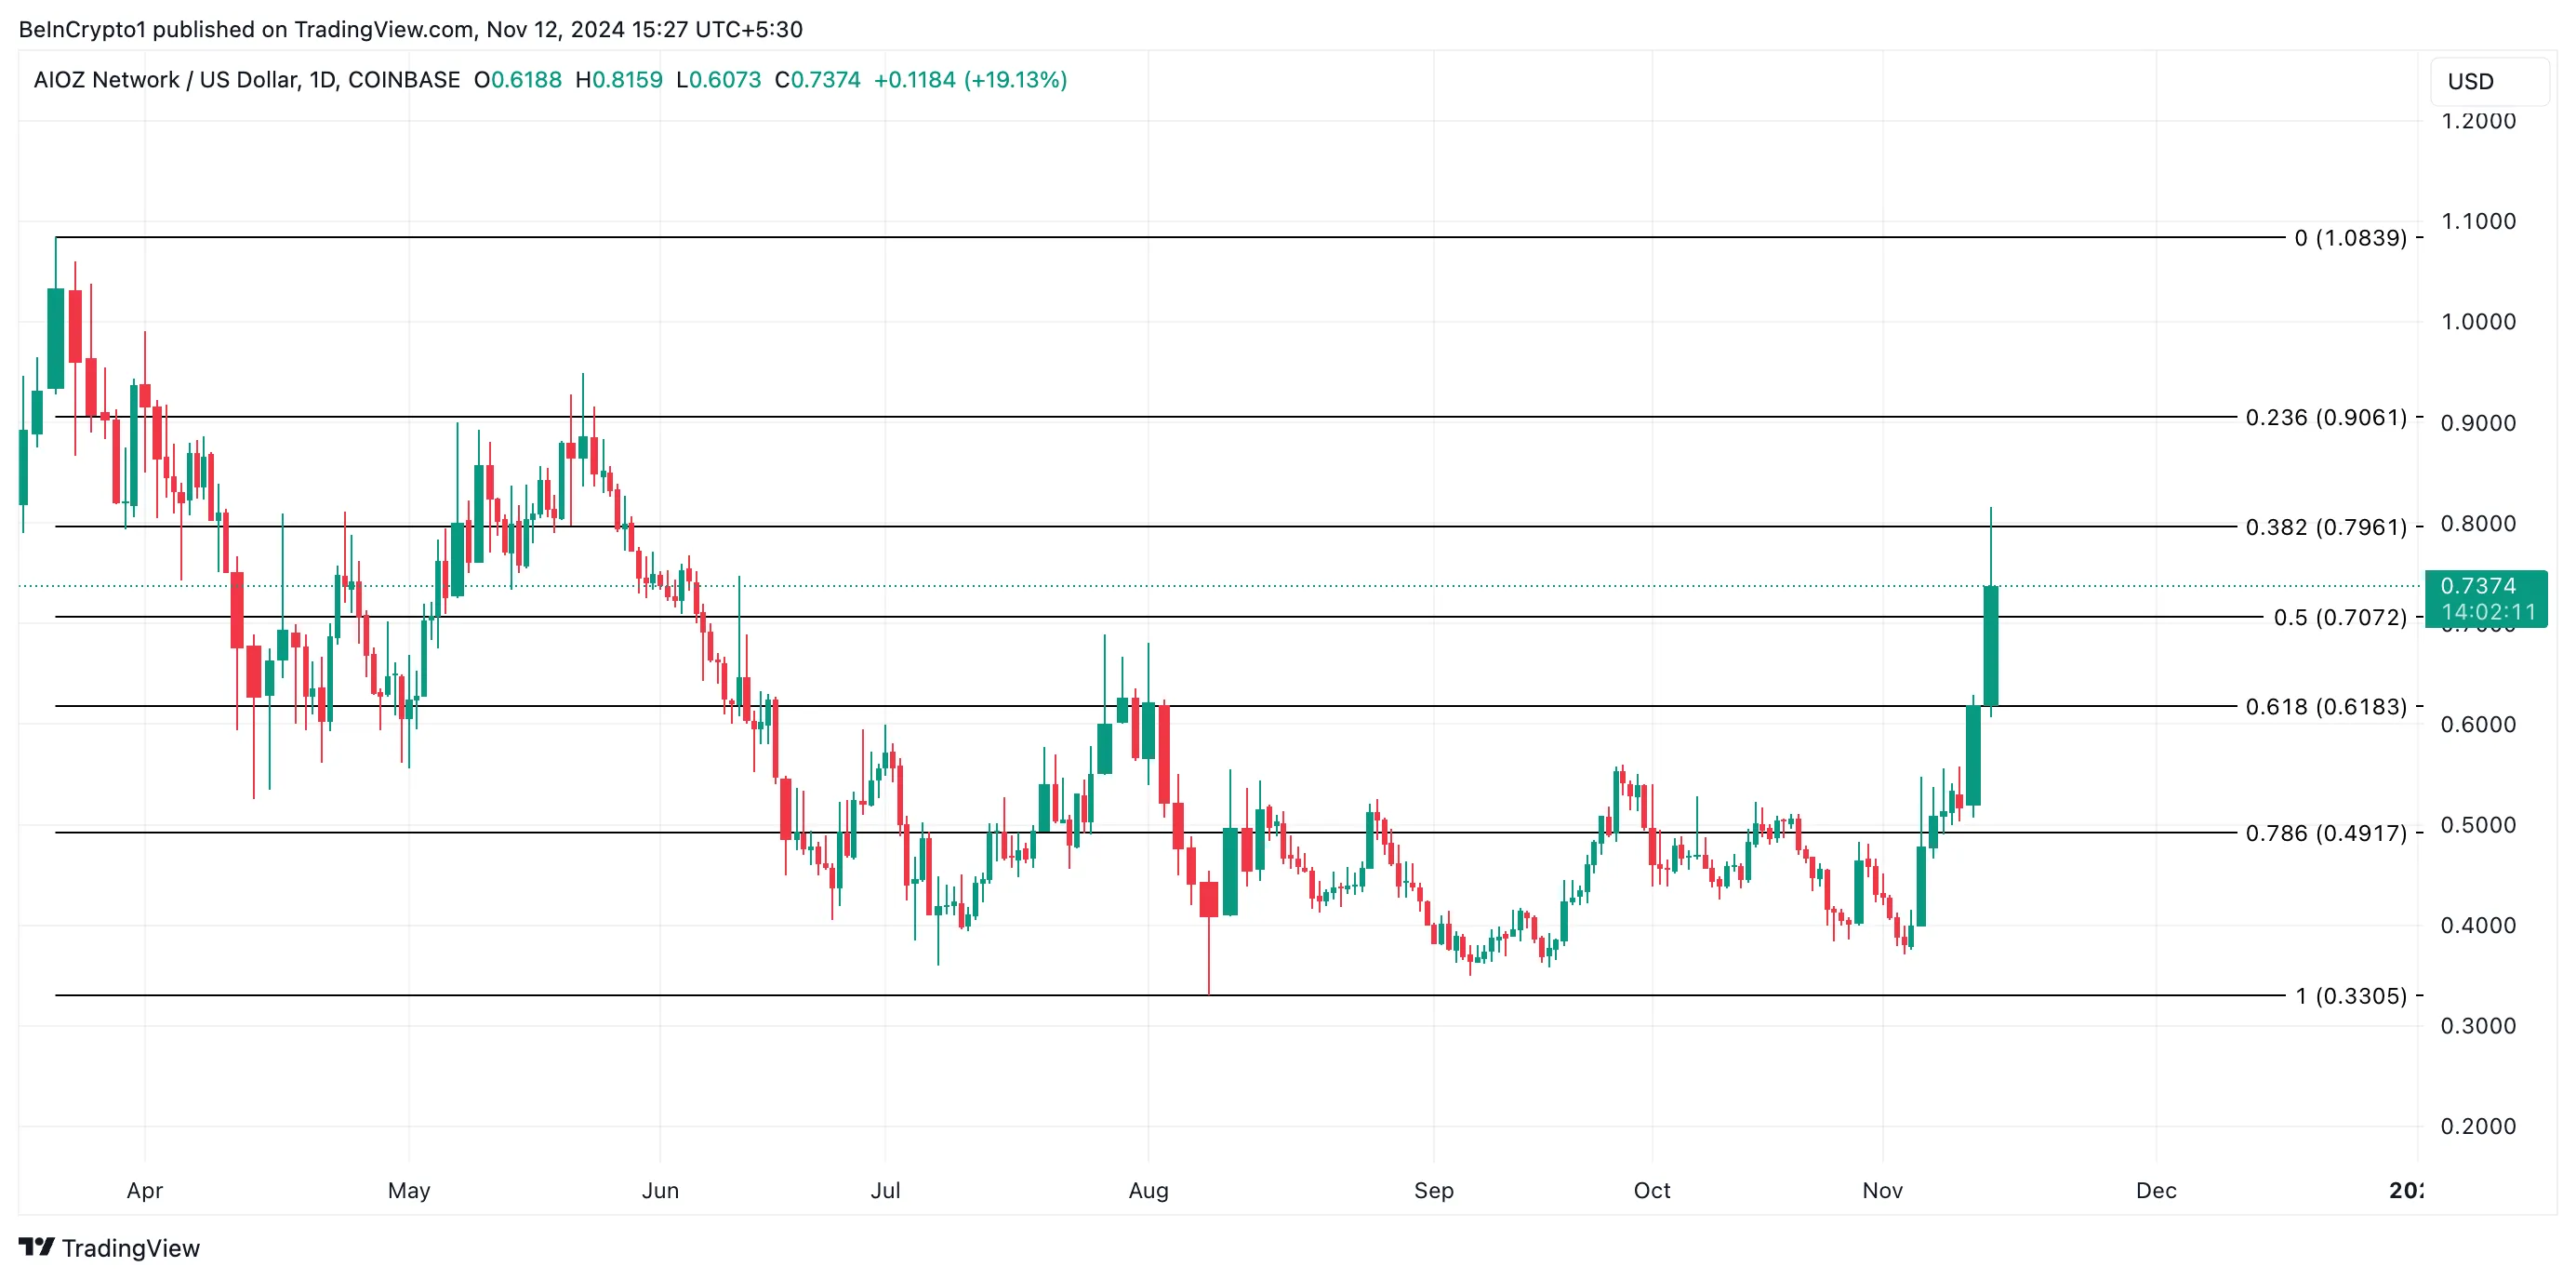Click the 1.2000 price scale label

2478,121
